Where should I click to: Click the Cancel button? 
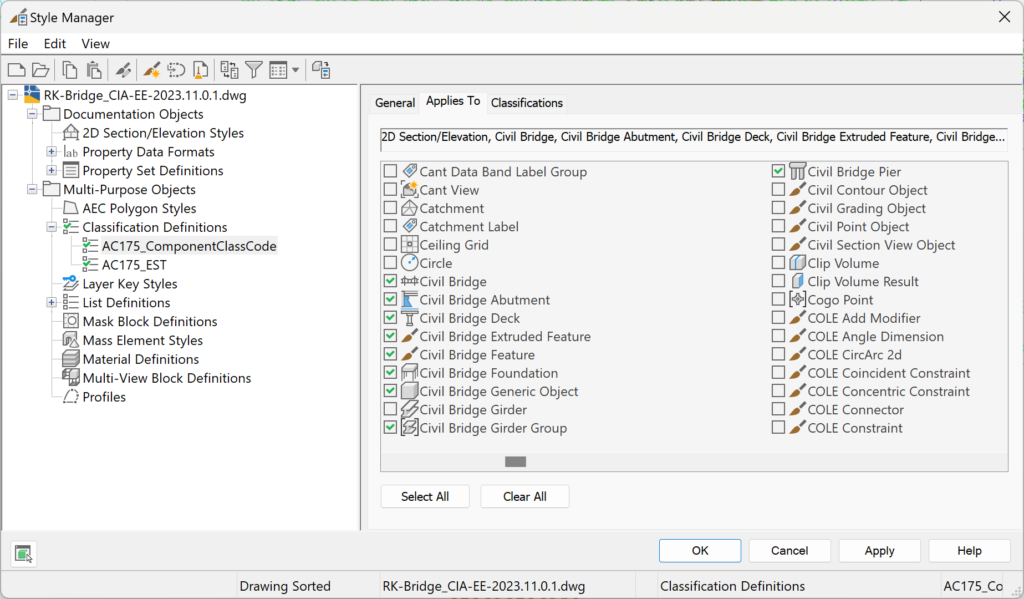[x=790, y=551]
